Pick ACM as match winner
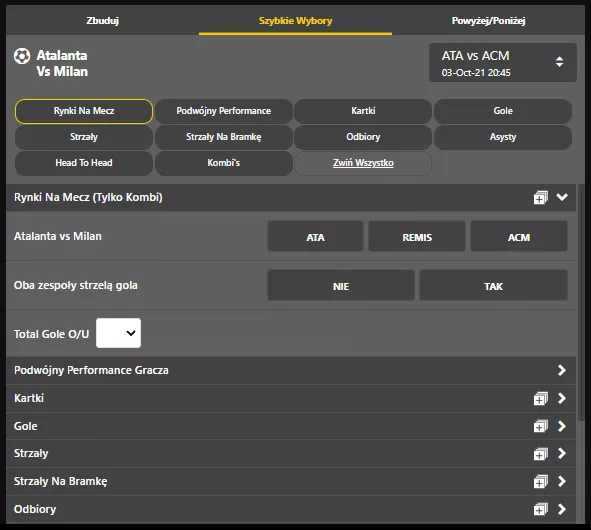The image size is (591, 530). click(519, 236)
